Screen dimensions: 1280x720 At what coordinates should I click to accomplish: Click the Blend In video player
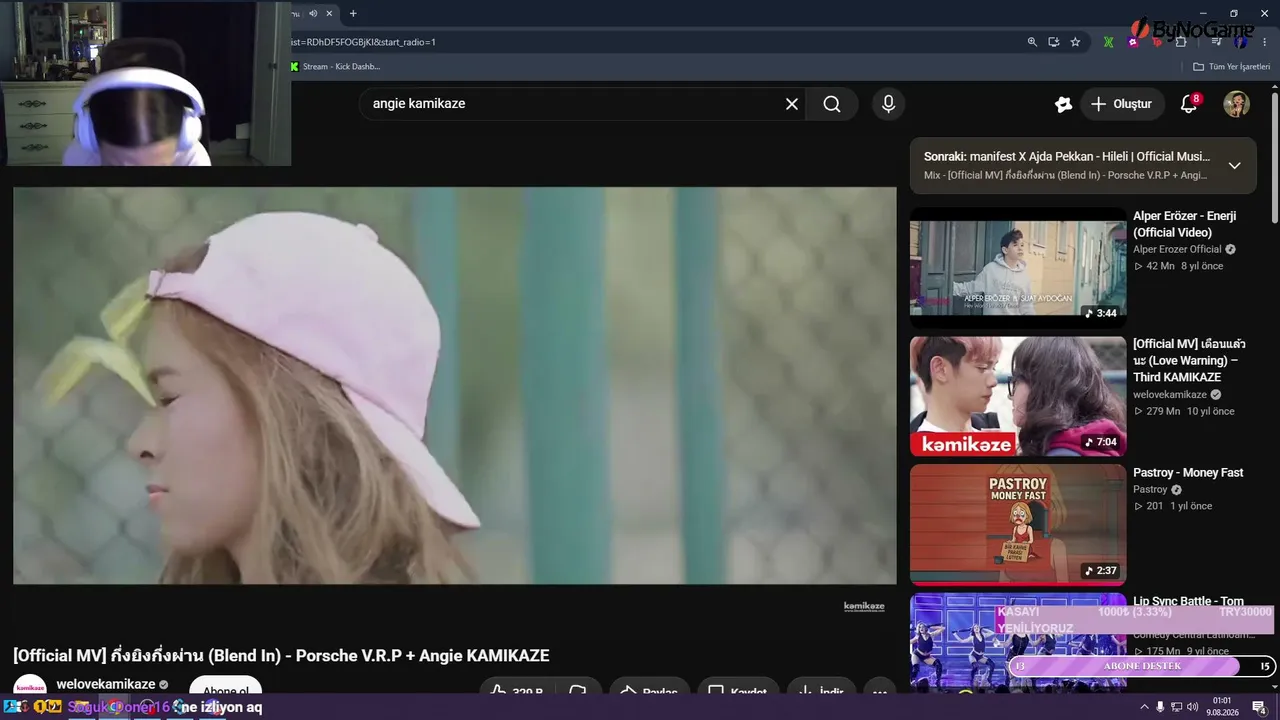(455, 385)
